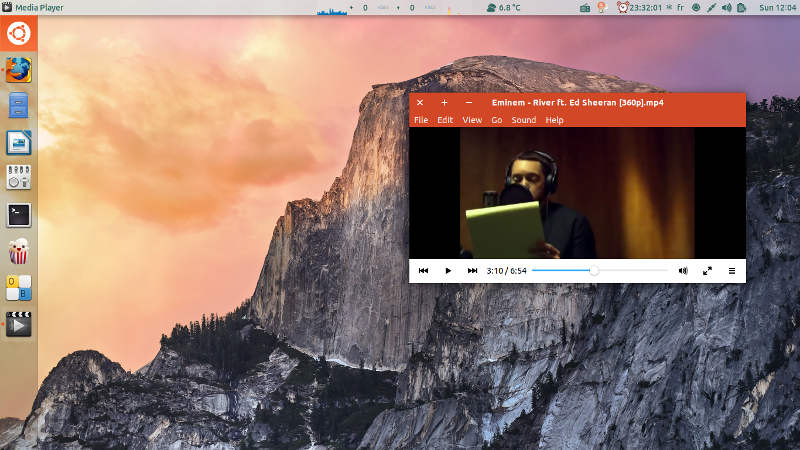This screenshot has height=450, width=800.
Task: Open the network plug indicator
Action: click(x=711, y=8)
